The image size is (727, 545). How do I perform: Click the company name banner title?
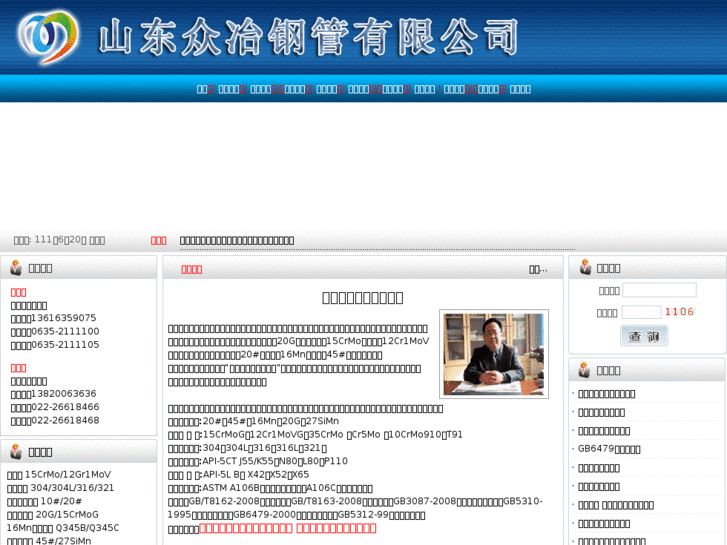308,37
